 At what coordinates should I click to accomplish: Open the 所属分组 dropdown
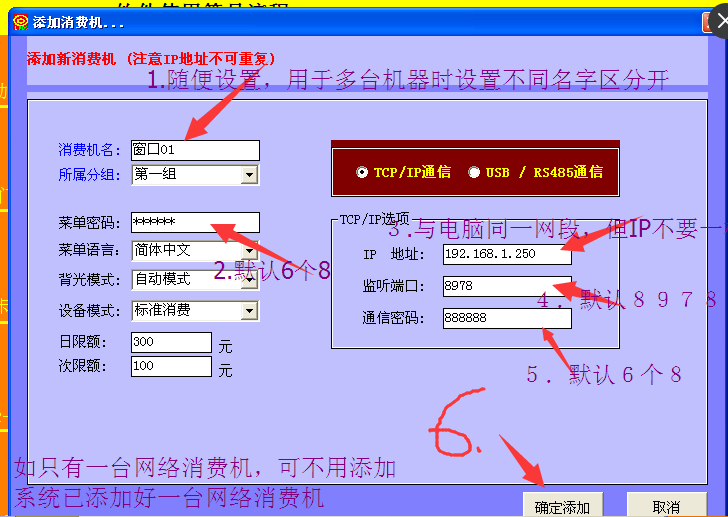point(249,176)
